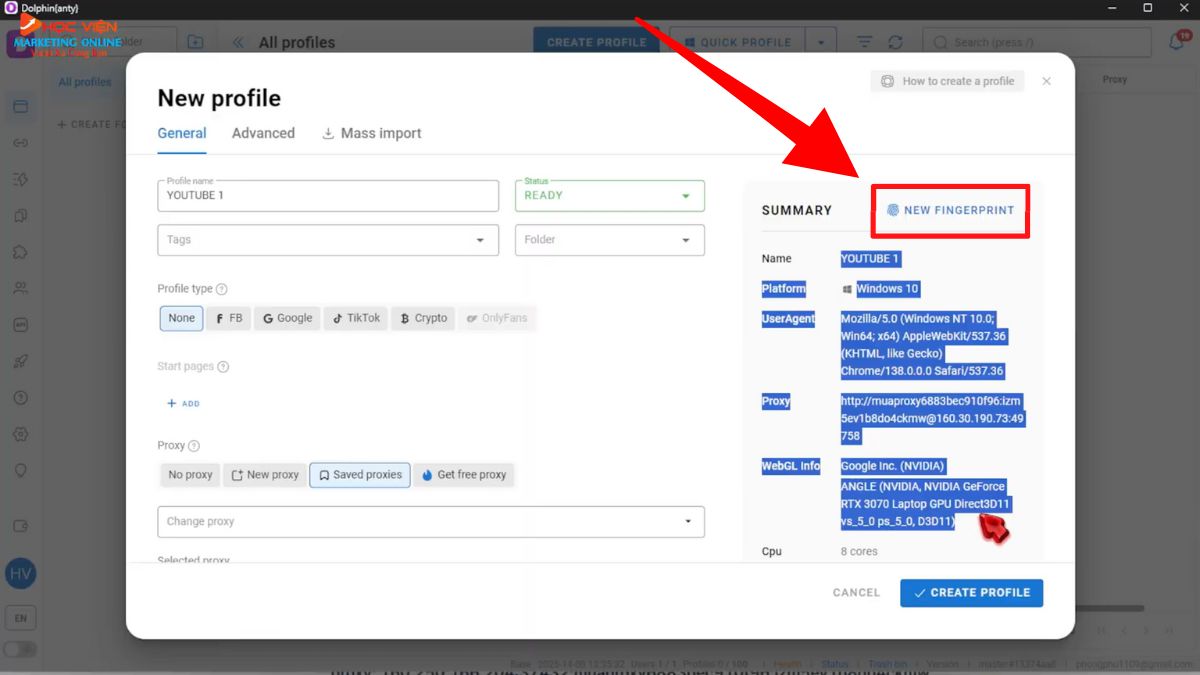Toggle the theme switch at sidebar bottom
This screenshot has height=675, width=1200.
[x=20, y=649]
